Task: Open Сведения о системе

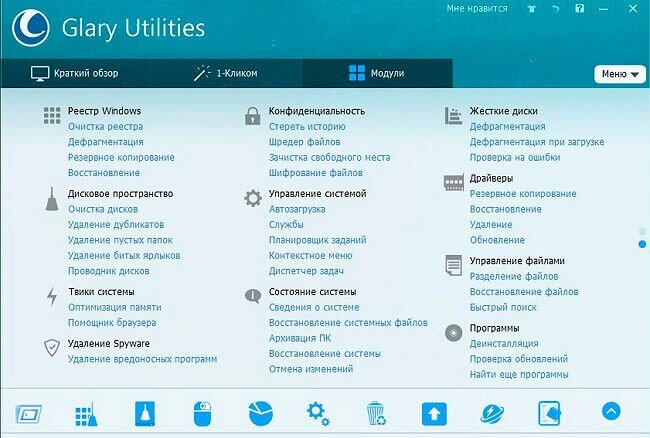Action: (314, 307)
